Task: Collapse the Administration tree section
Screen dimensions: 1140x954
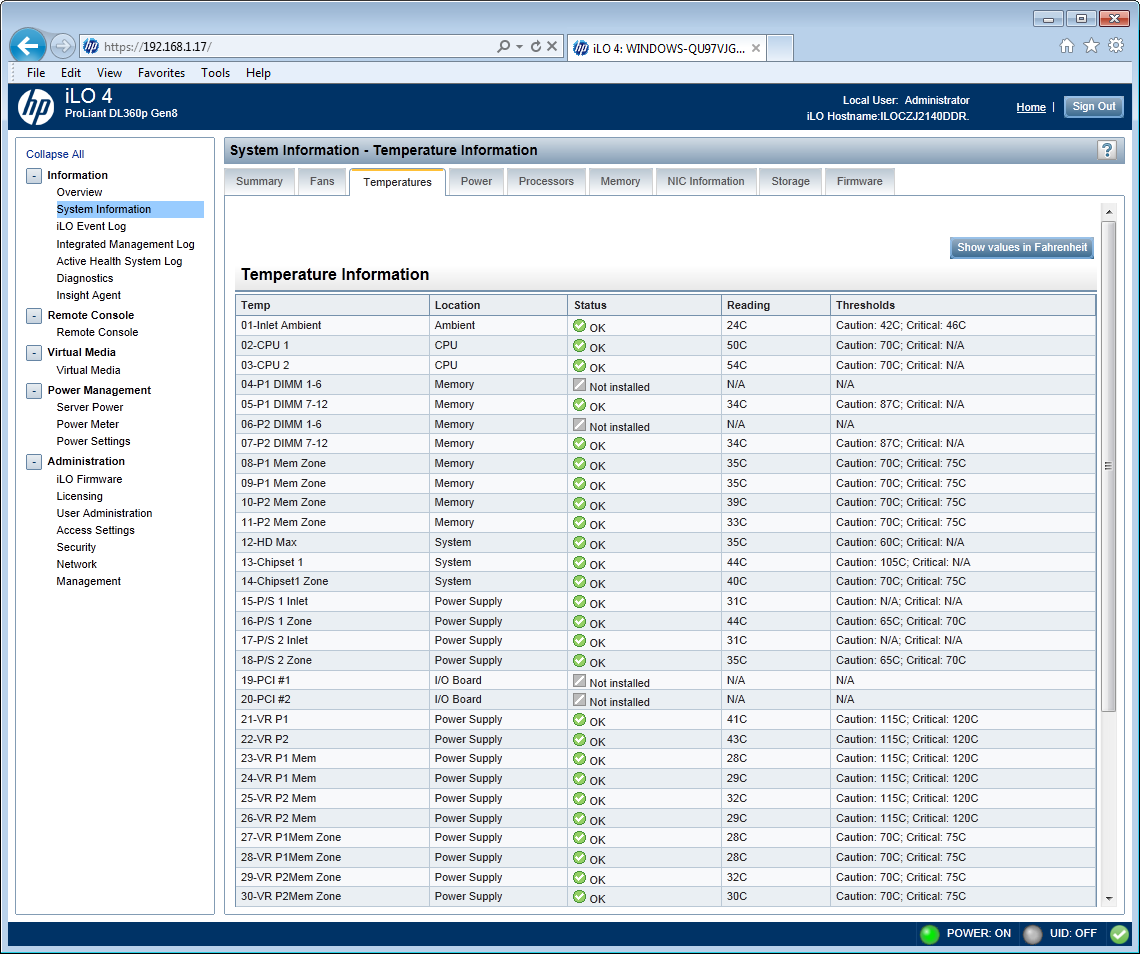Action: click(34, 462)
